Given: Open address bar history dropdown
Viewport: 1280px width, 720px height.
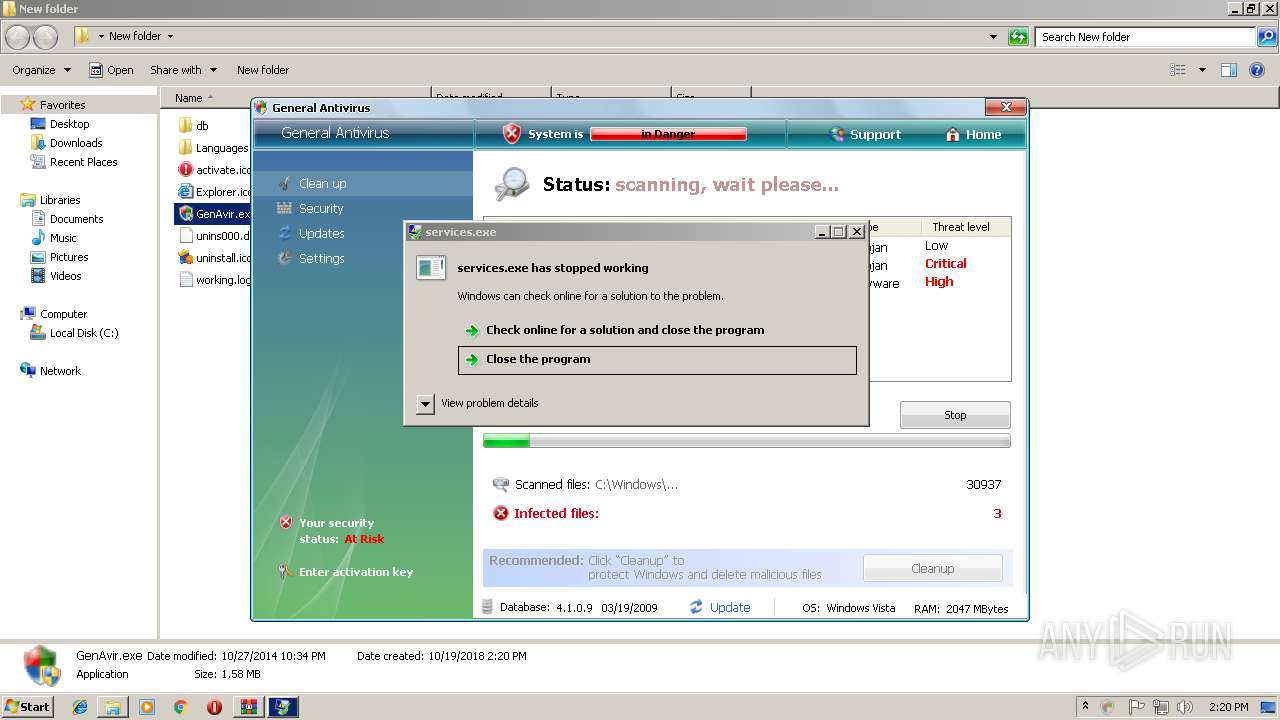Looking at the screenshot, I should pyautogui.click(x=993, y=37).
